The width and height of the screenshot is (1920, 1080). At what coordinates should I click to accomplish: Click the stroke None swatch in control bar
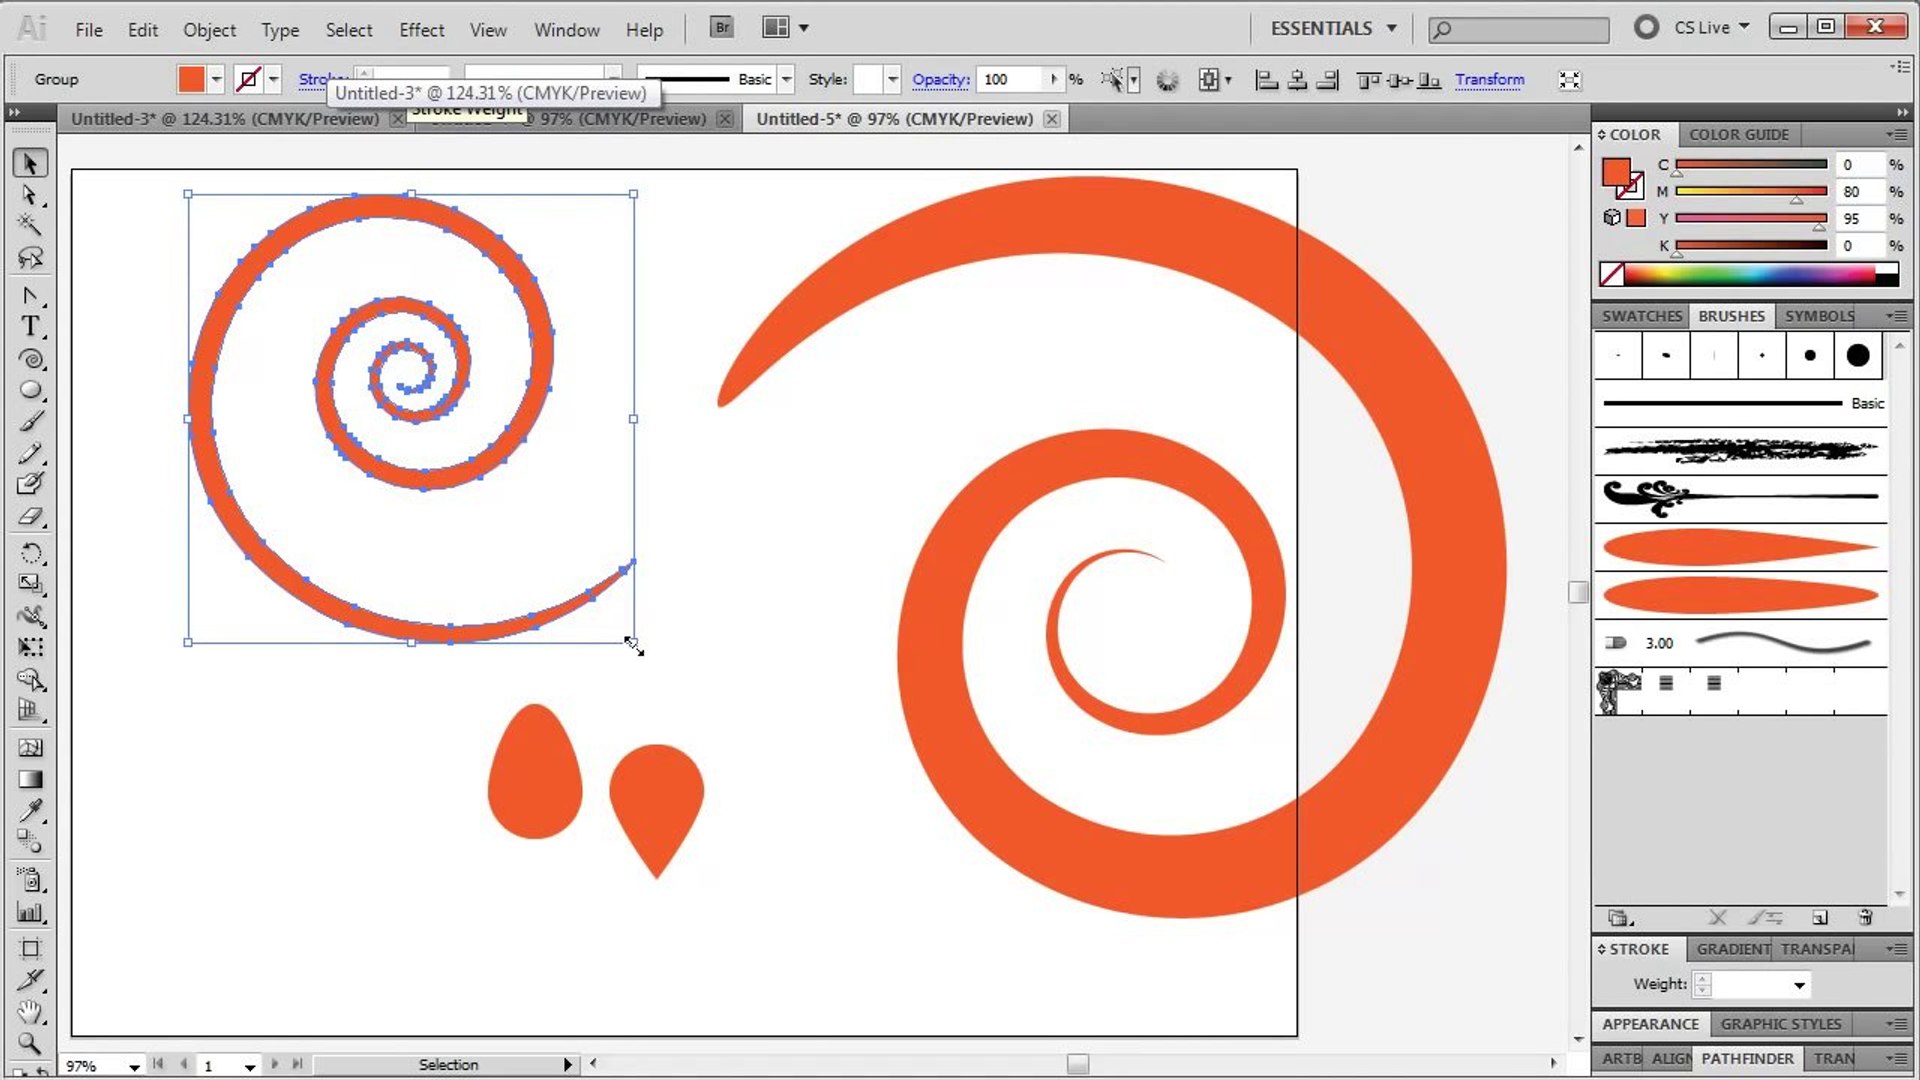click(x=248, y=79)
